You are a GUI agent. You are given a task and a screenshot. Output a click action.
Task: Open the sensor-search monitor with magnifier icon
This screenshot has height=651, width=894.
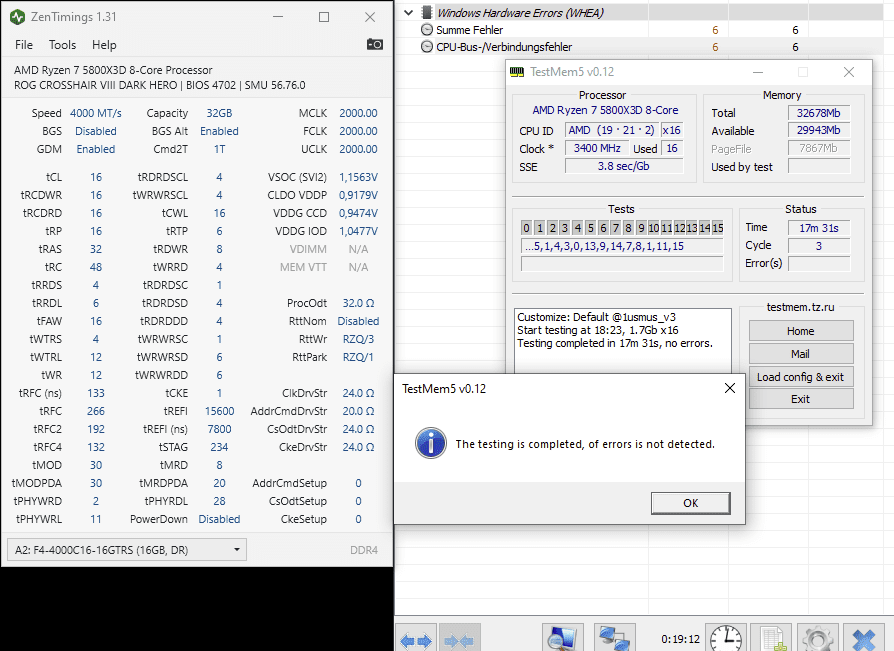point(563,638)
